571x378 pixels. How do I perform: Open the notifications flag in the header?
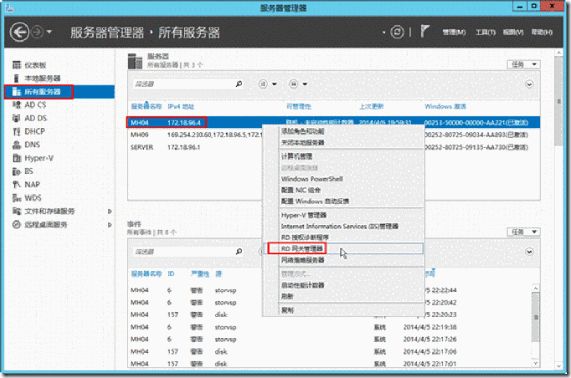point(424,31)
